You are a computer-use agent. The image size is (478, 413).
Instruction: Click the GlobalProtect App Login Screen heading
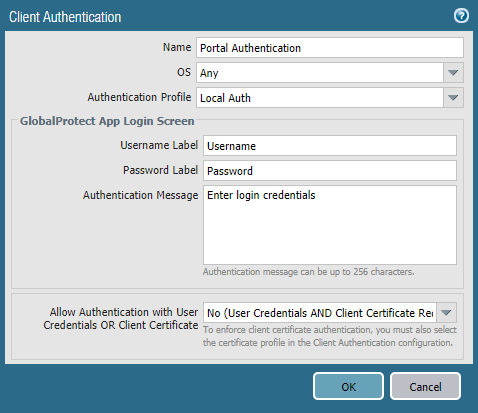pyautogui.click(x=107, y=121)
